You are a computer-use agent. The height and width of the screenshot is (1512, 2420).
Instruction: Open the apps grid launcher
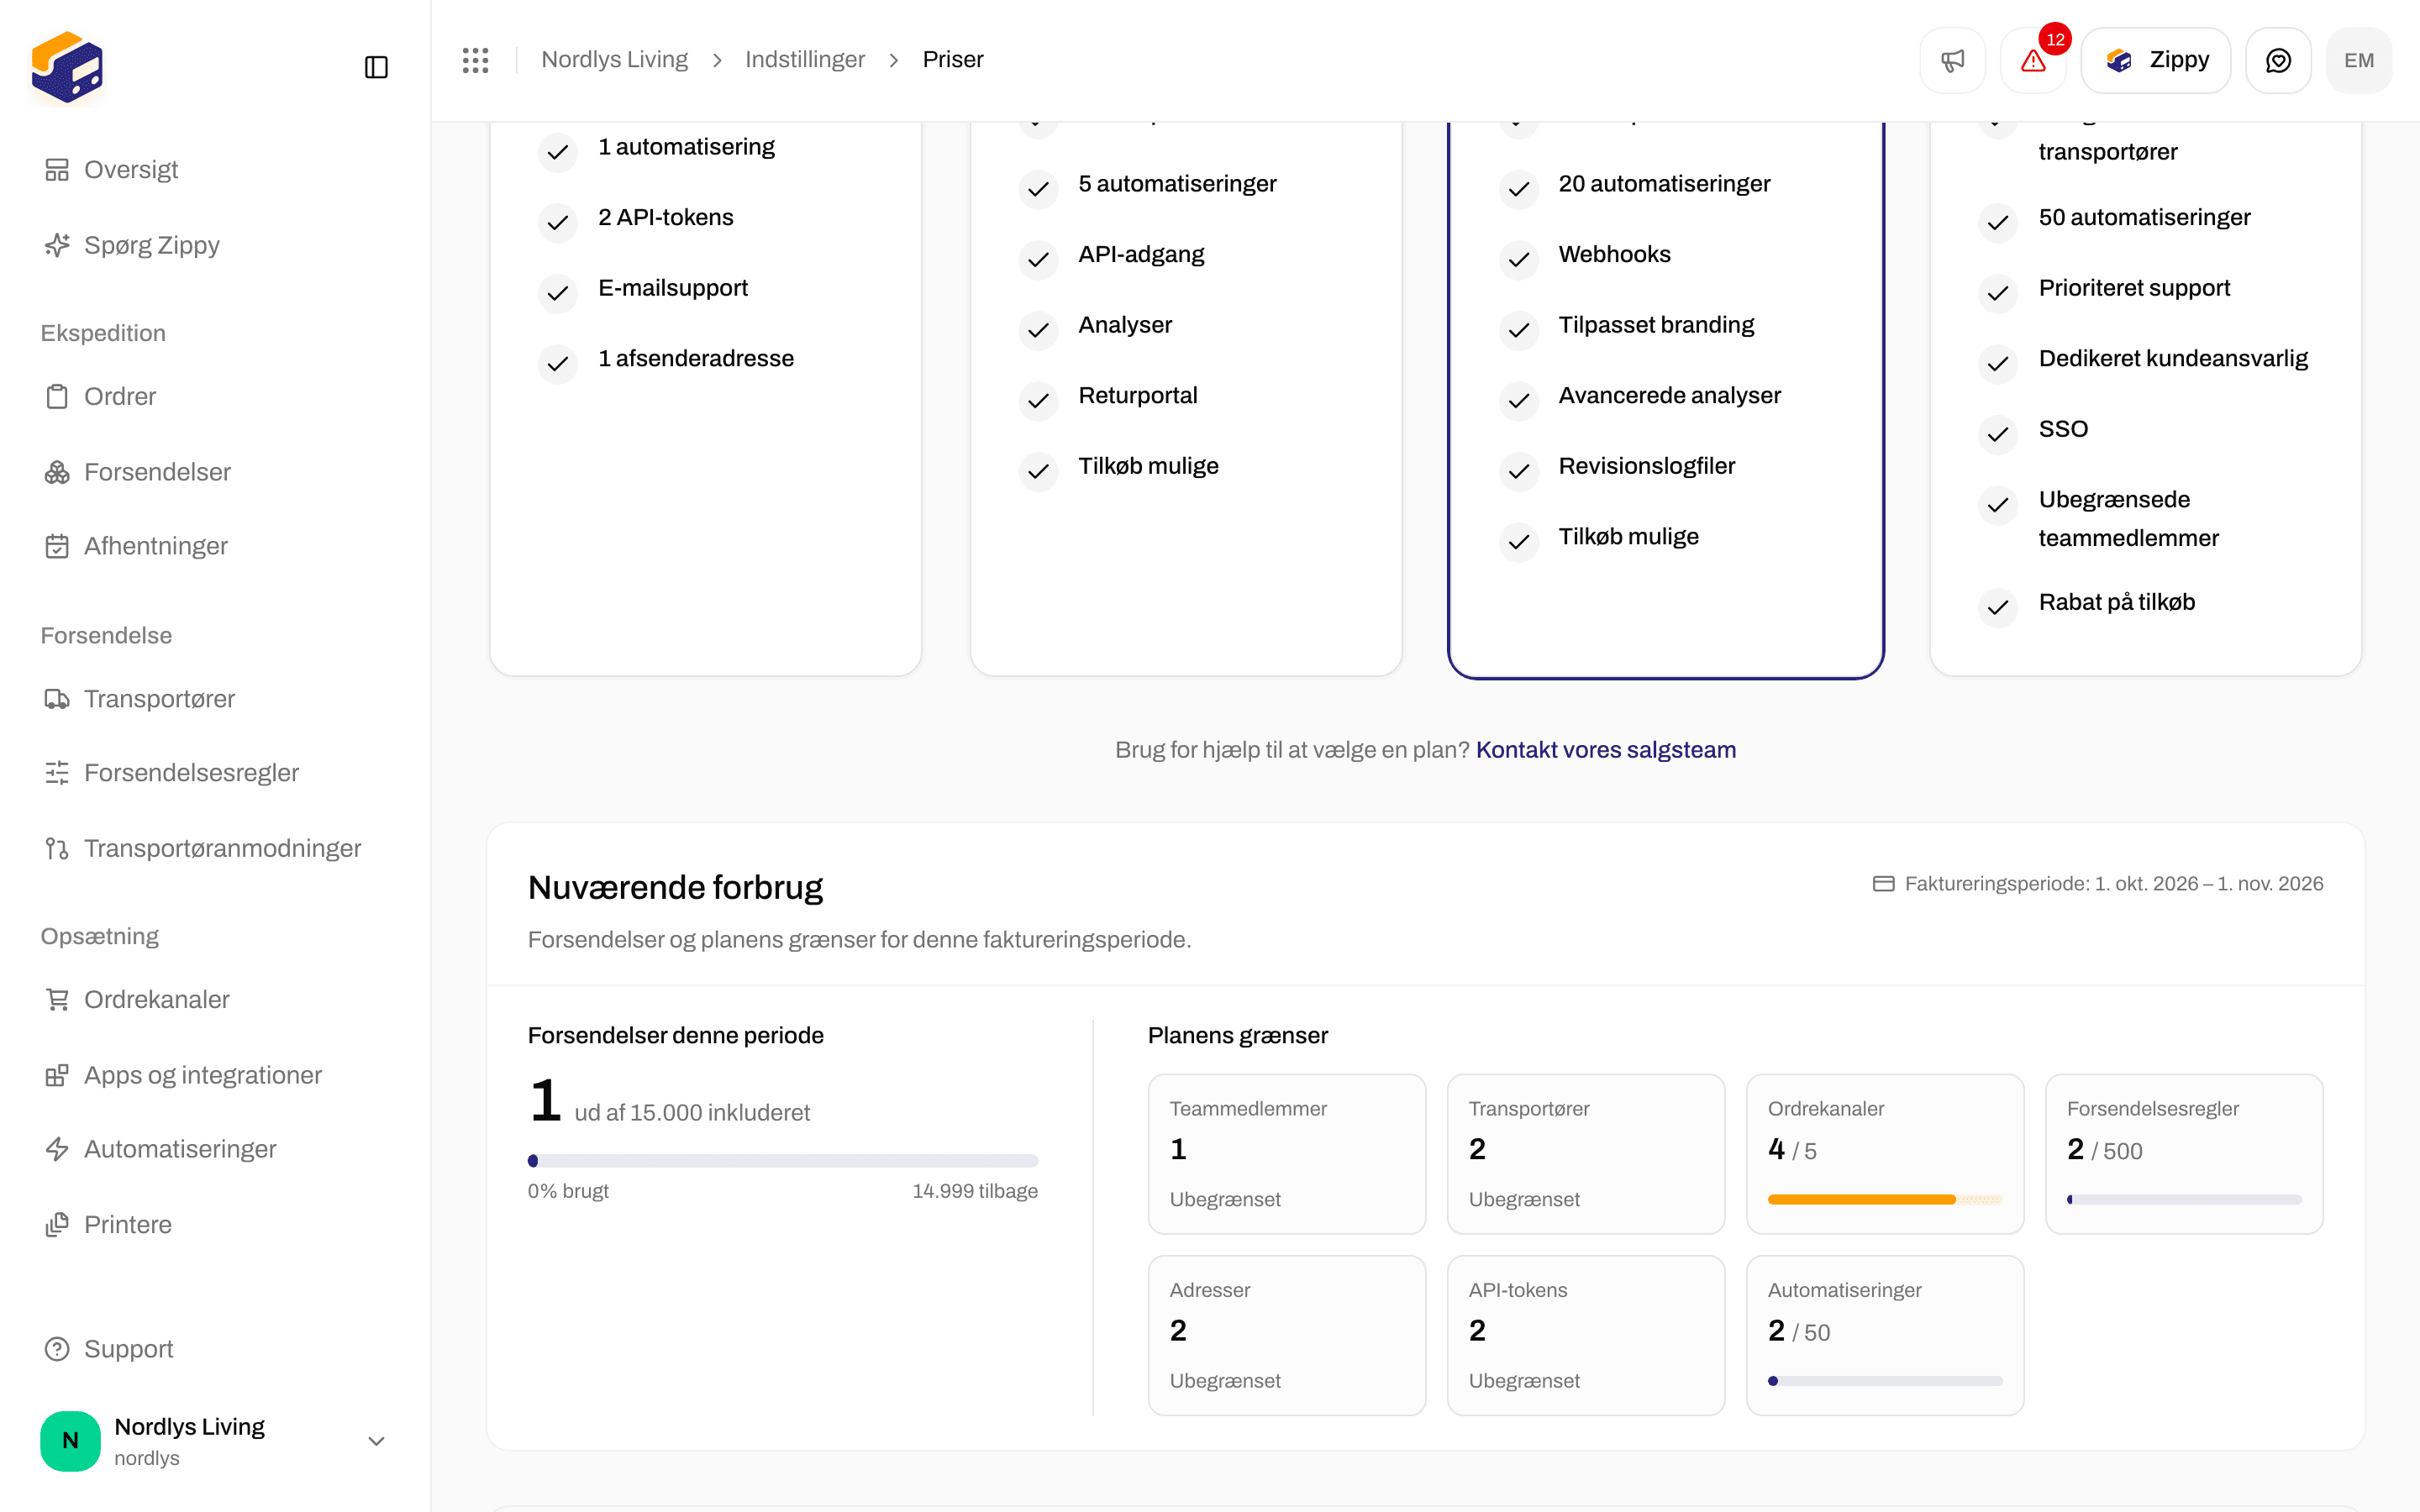click(476, 60)
